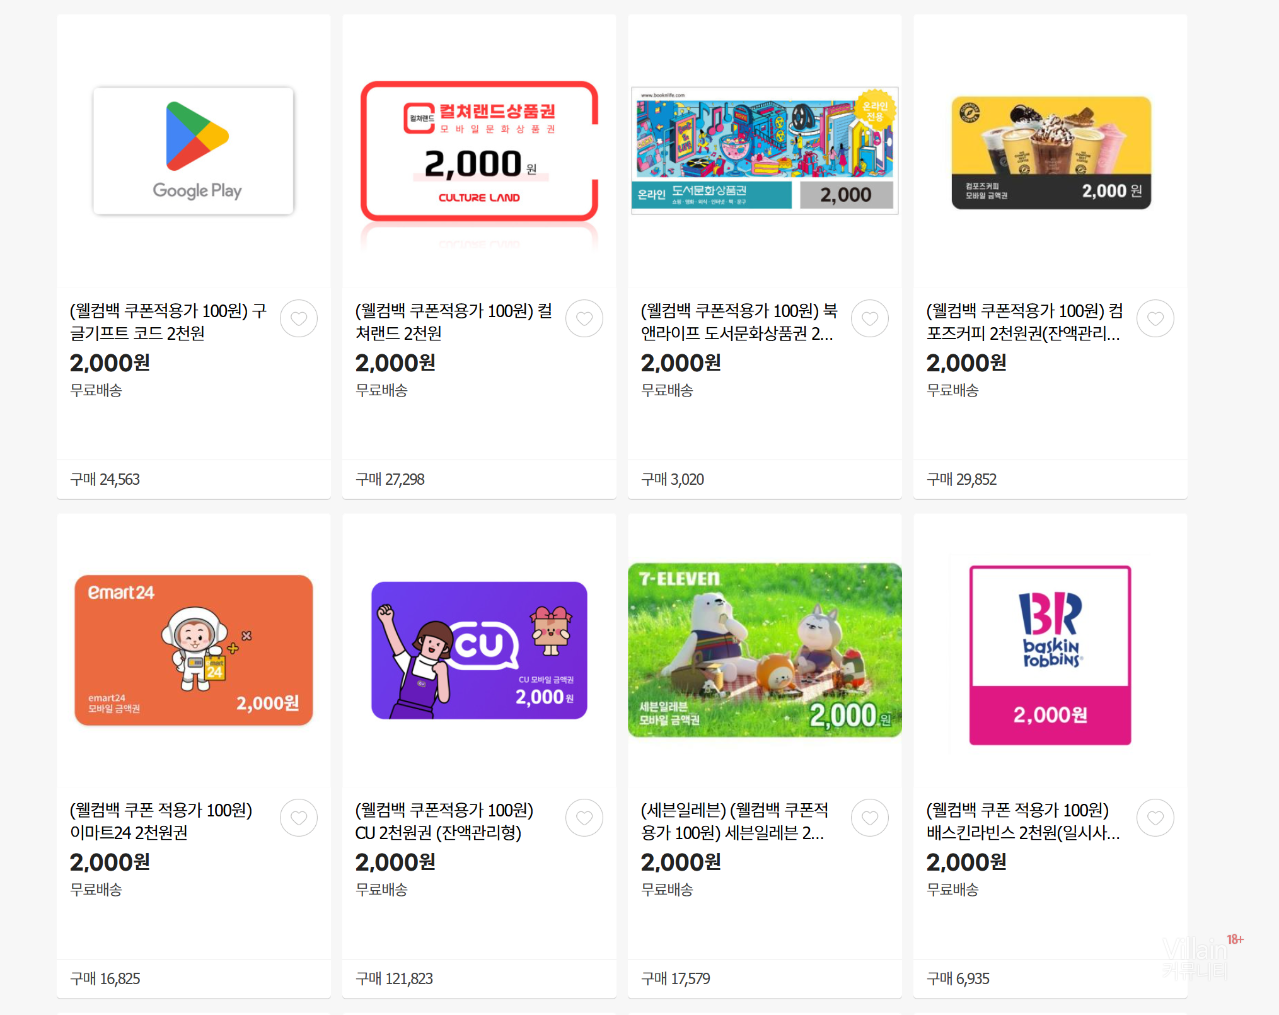
Task: Click the 이마트24 2천원권 product title
Action: point(160,821)
